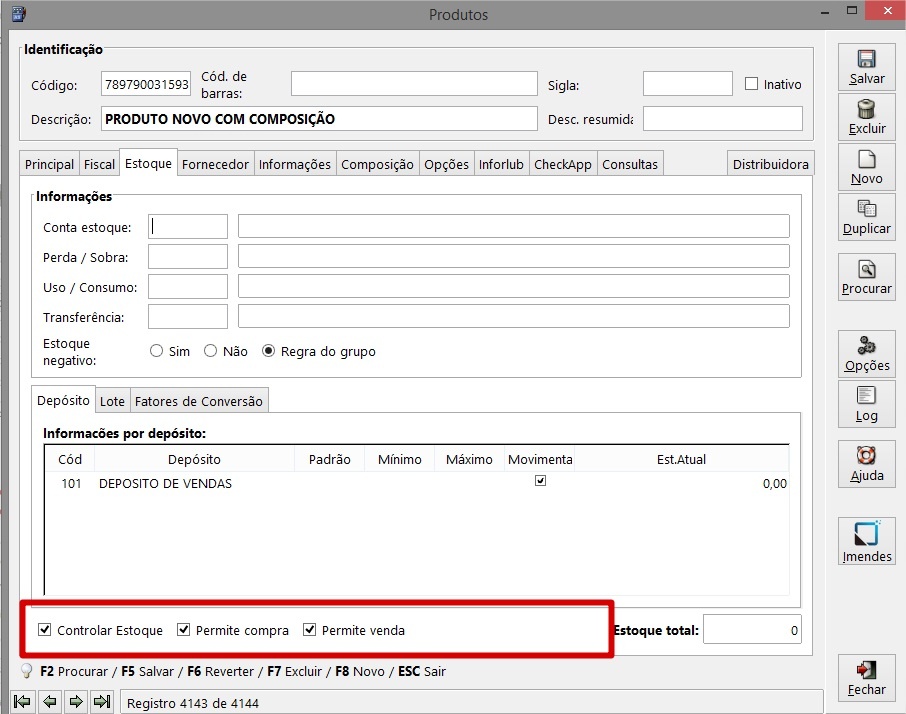
Task: Open the Consultas tab
Action: click(x=630, y=164)
